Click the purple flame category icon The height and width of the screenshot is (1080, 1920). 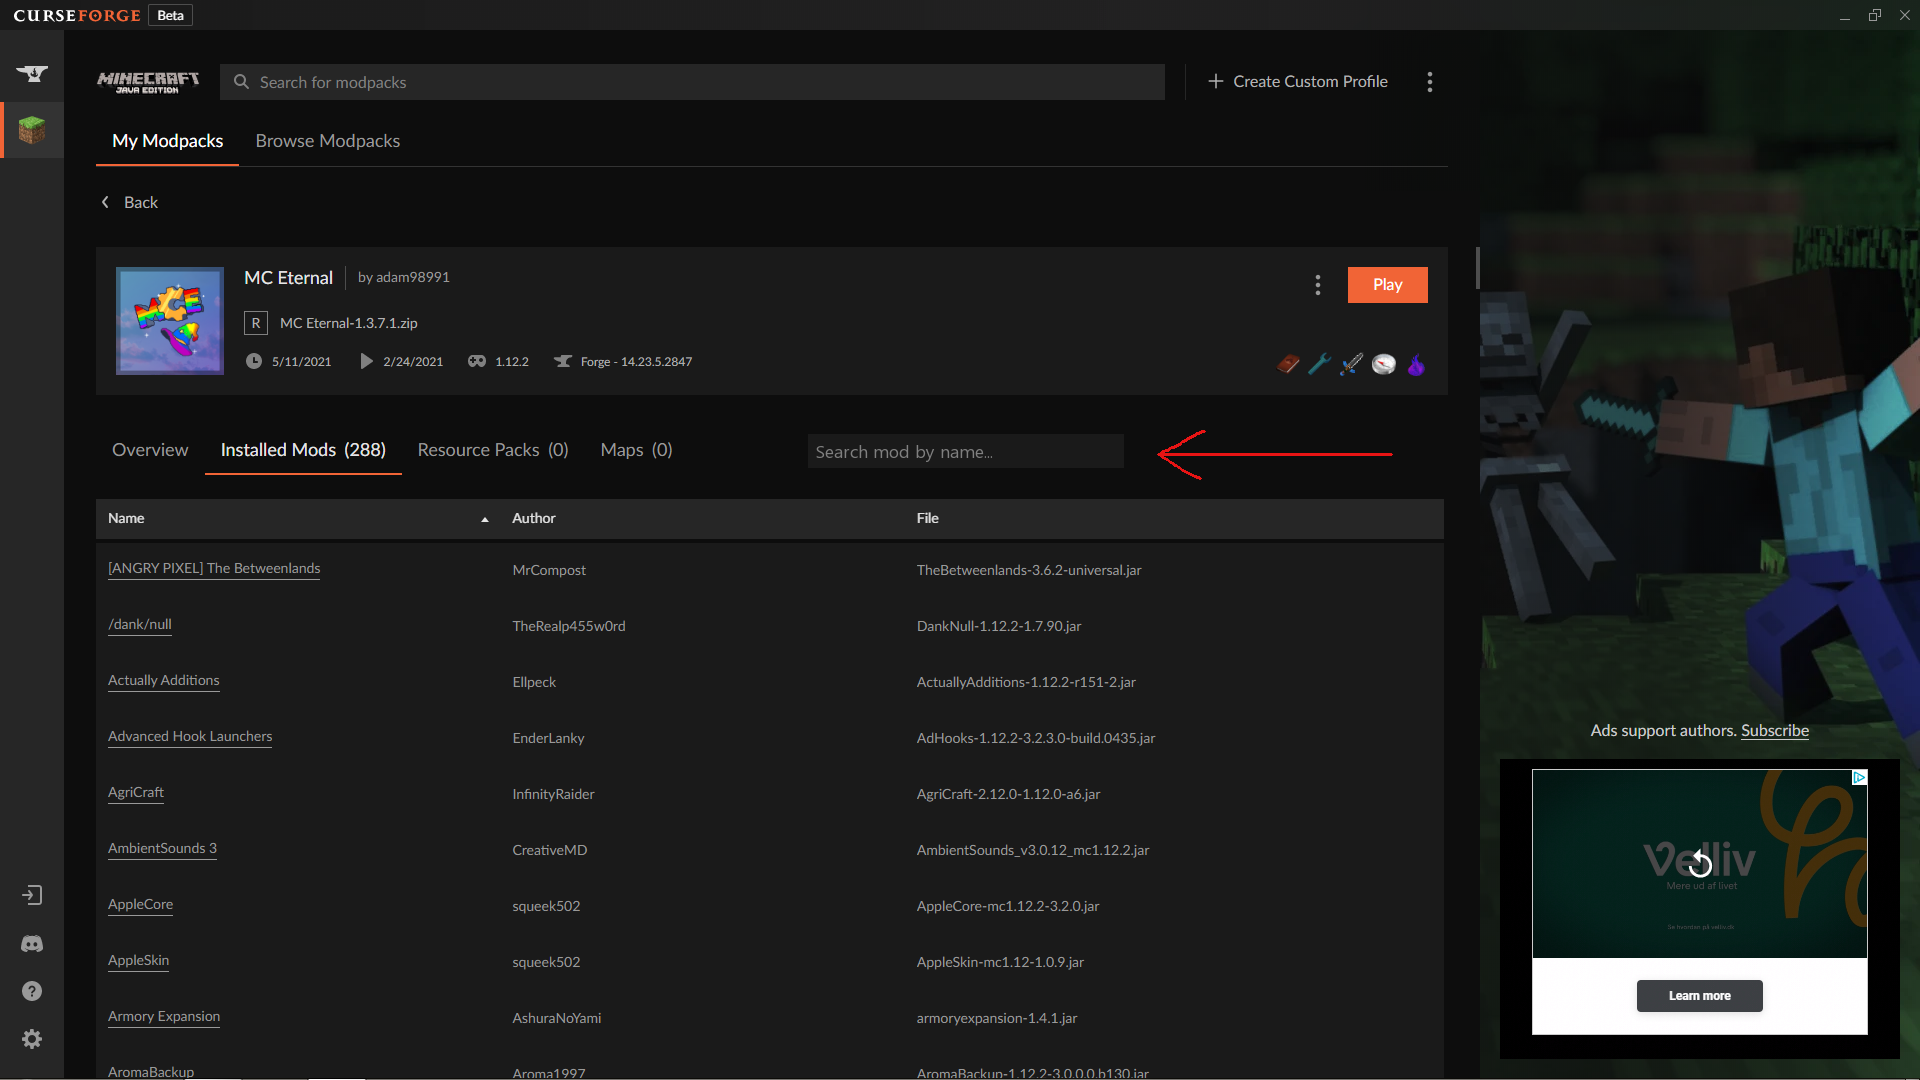coord(1416,365)
